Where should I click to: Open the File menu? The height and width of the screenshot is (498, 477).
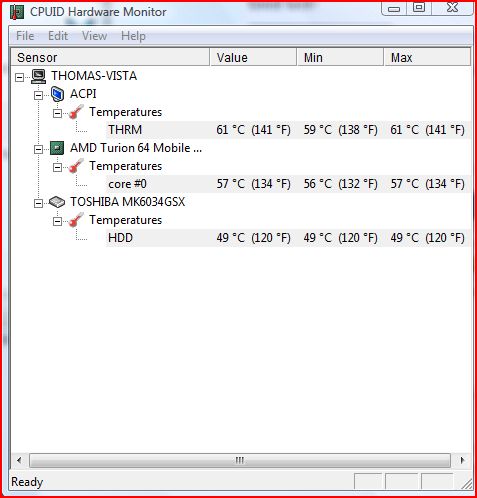pyautogui.click(x=25, y=36)
